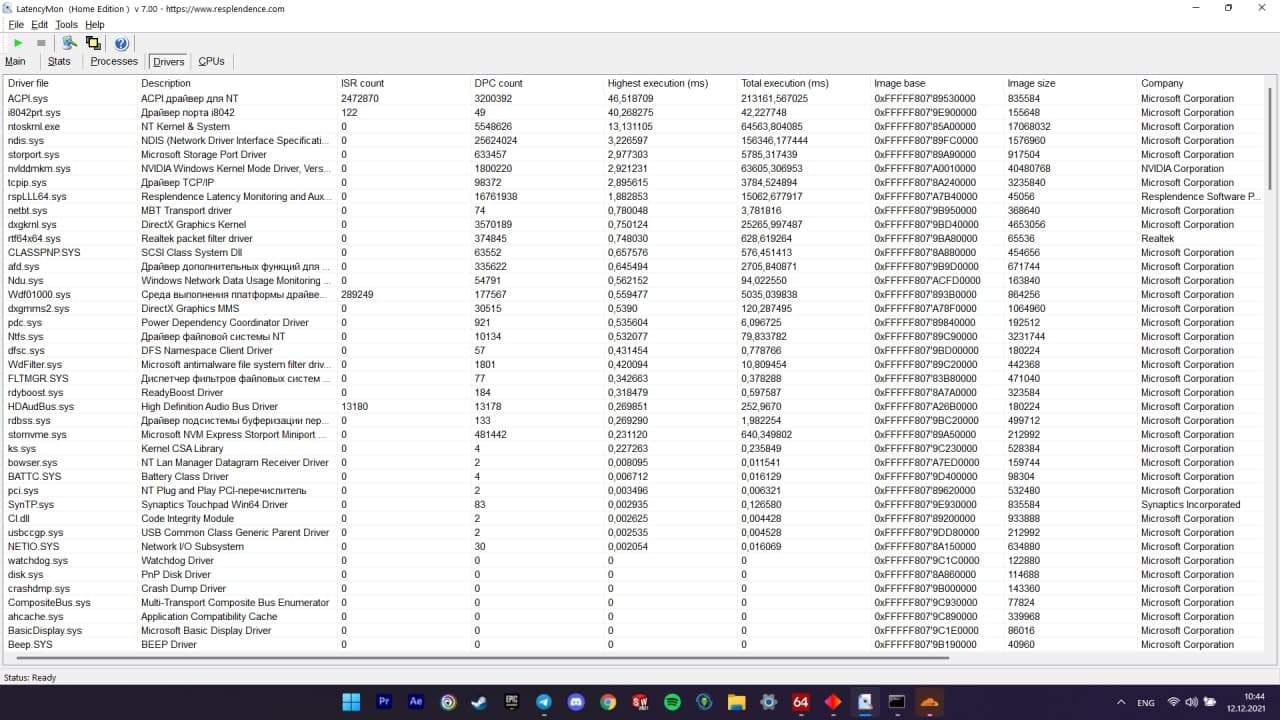Select the ACPI.sys driver row
Screen dimensions: 1280x720
pos(635,99)
